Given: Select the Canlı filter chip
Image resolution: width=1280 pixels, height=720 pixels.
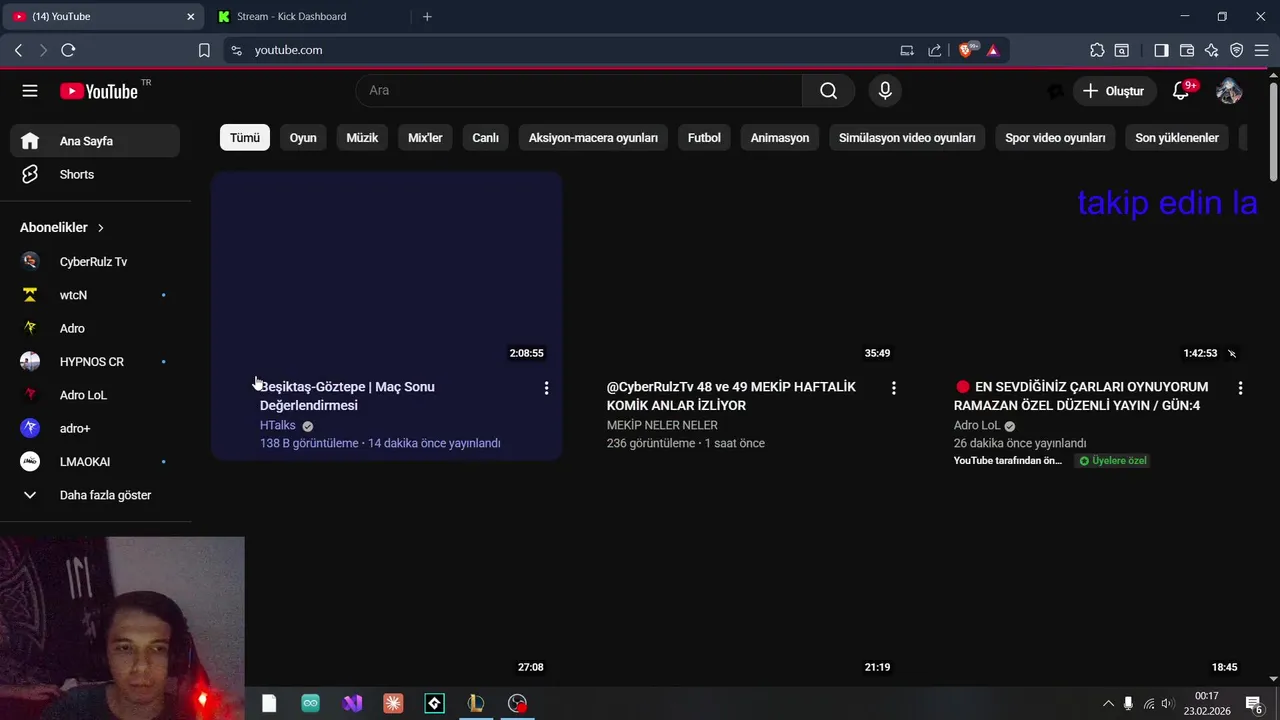Looking at the screenshot, I should pos(485,138).
